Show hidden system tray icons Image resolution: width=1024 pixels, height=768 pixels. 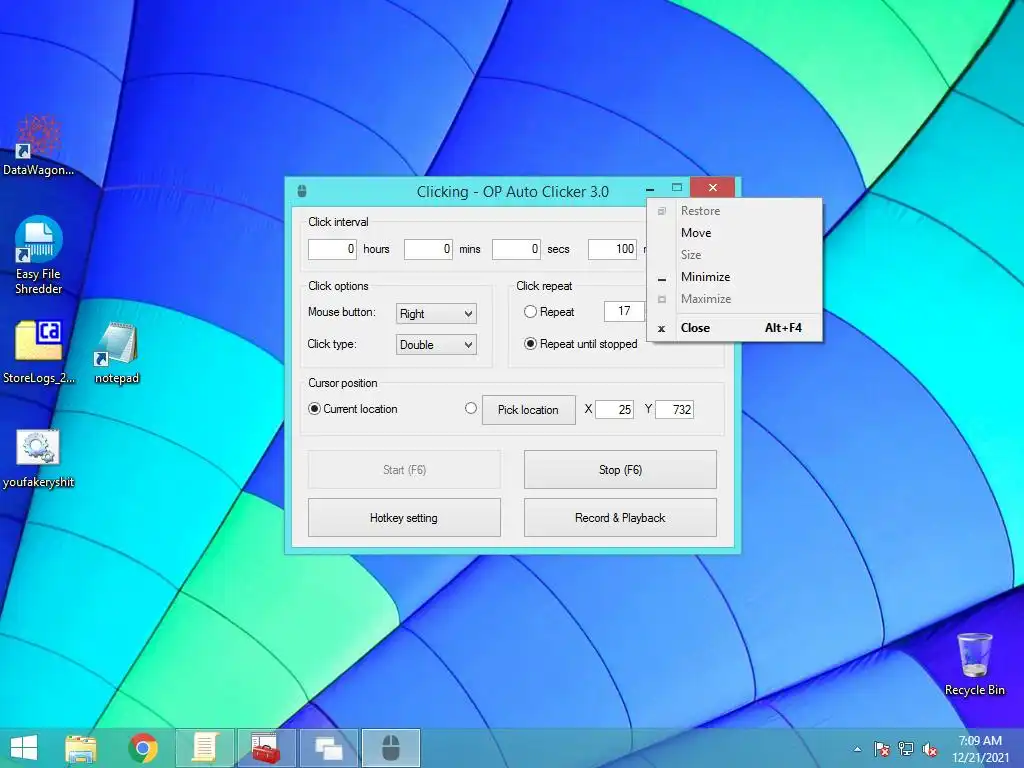pyautogui.click(x=857, y=749)
